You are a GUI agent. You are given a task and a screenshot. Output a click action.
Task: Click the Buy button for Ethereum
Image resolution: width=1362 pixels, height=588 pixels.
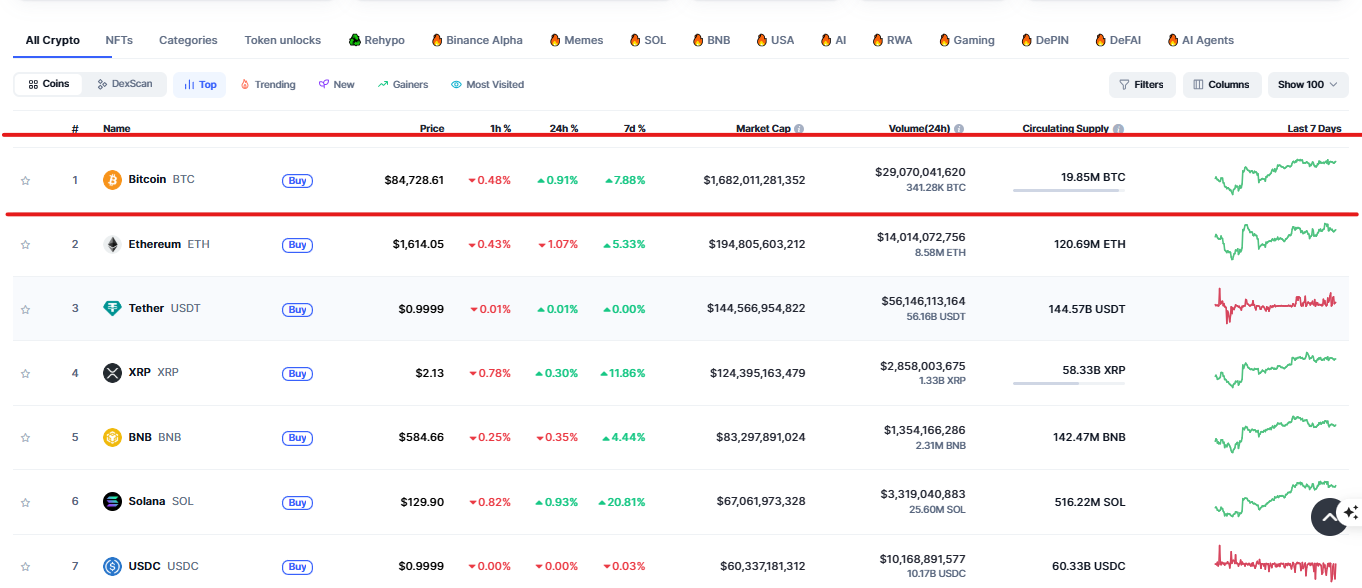coord(297,245)
